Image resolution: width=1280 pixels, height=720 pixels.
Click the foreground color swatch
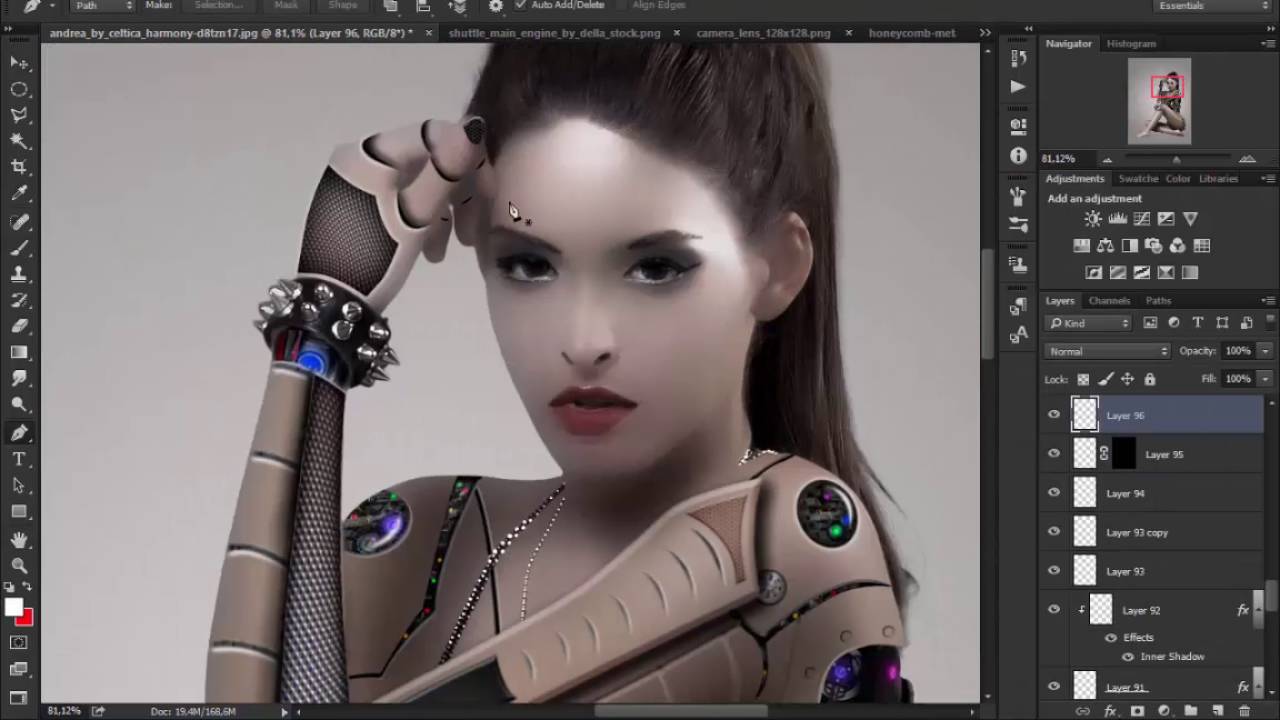[x=14, y=607]
